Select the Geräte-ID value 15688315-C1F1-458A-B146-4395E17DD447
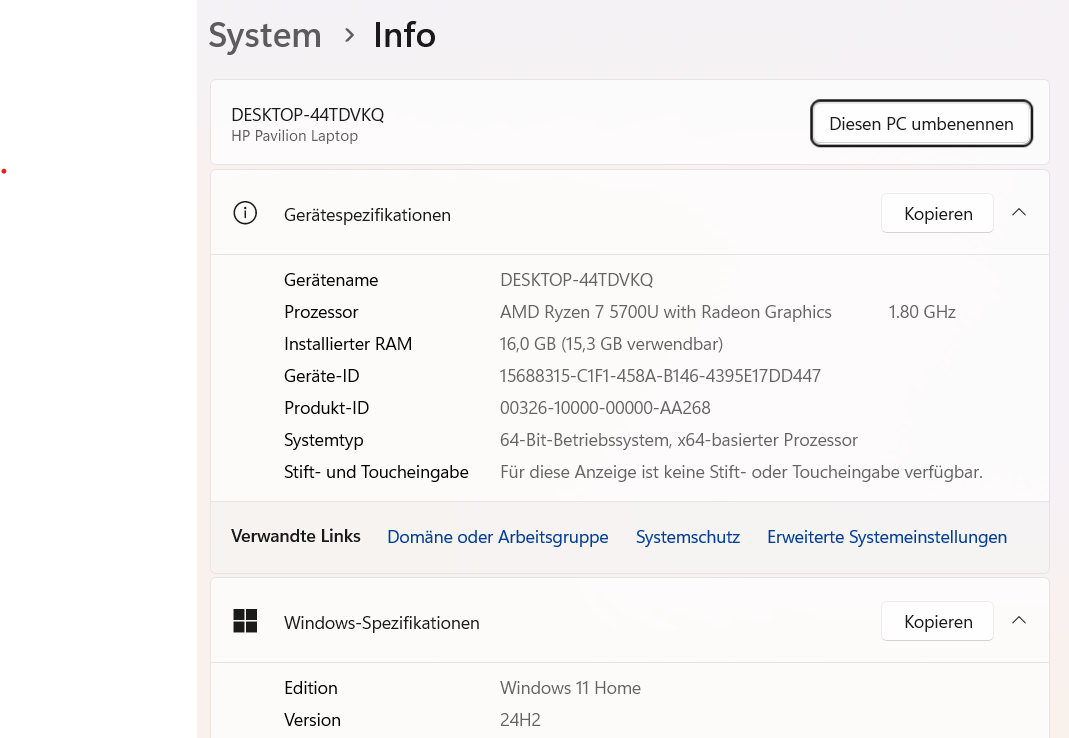This screenshot has width=1069, height=738. click(x=660, y=376)
